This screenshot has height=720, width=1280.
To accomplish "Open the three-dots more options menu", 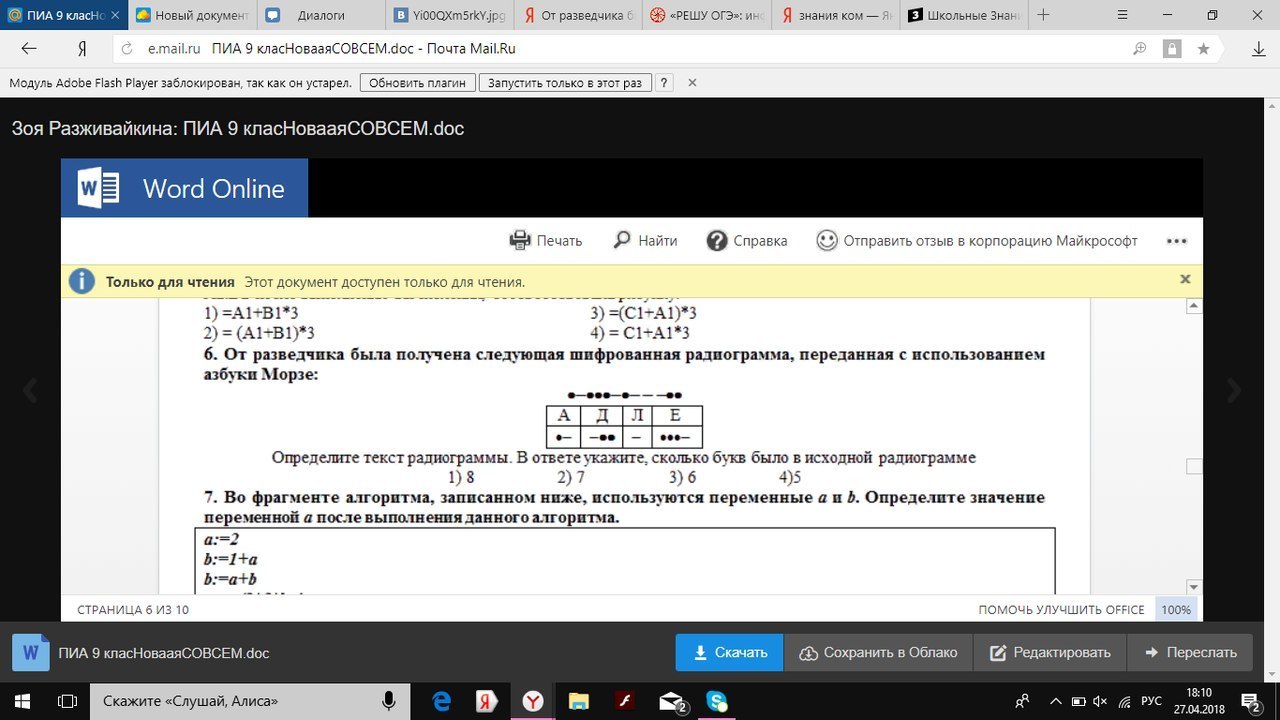I will click(x=1176, y=241).
